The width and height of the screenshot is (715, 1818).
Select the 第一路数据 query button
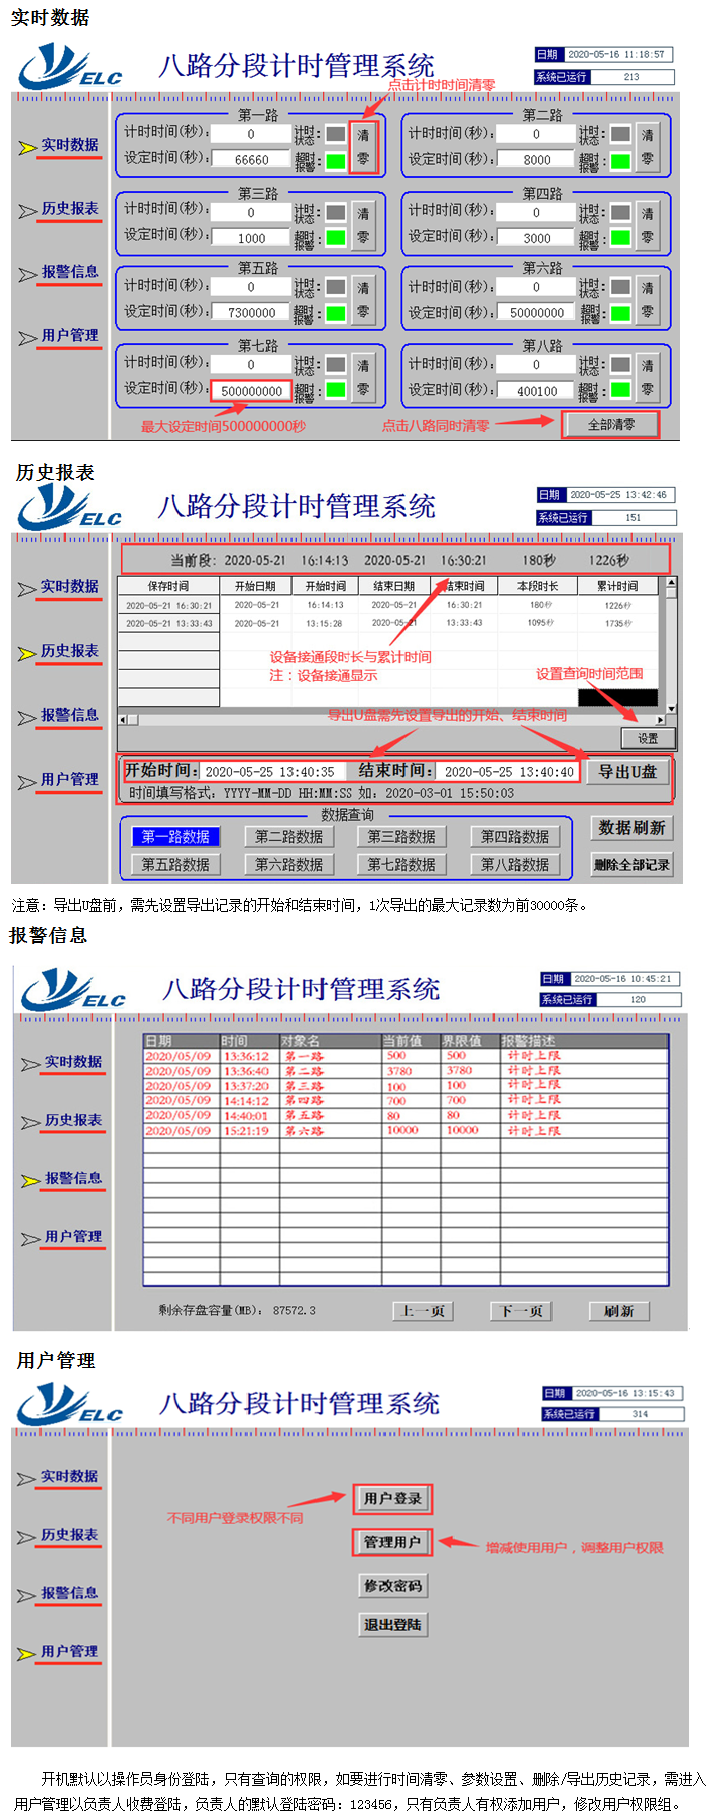click(x=176, y=836)
